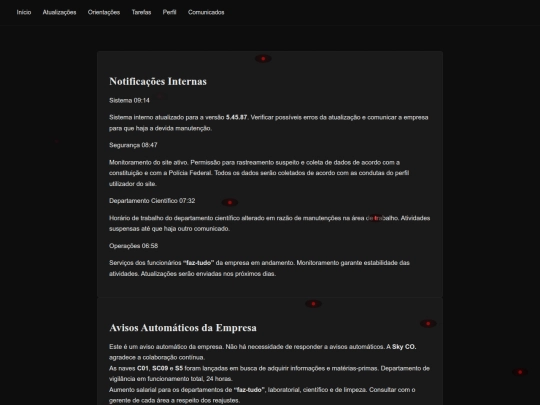
Task: Click the Avisos Automáticos da Empresa heading
Action: coord(183,328)
